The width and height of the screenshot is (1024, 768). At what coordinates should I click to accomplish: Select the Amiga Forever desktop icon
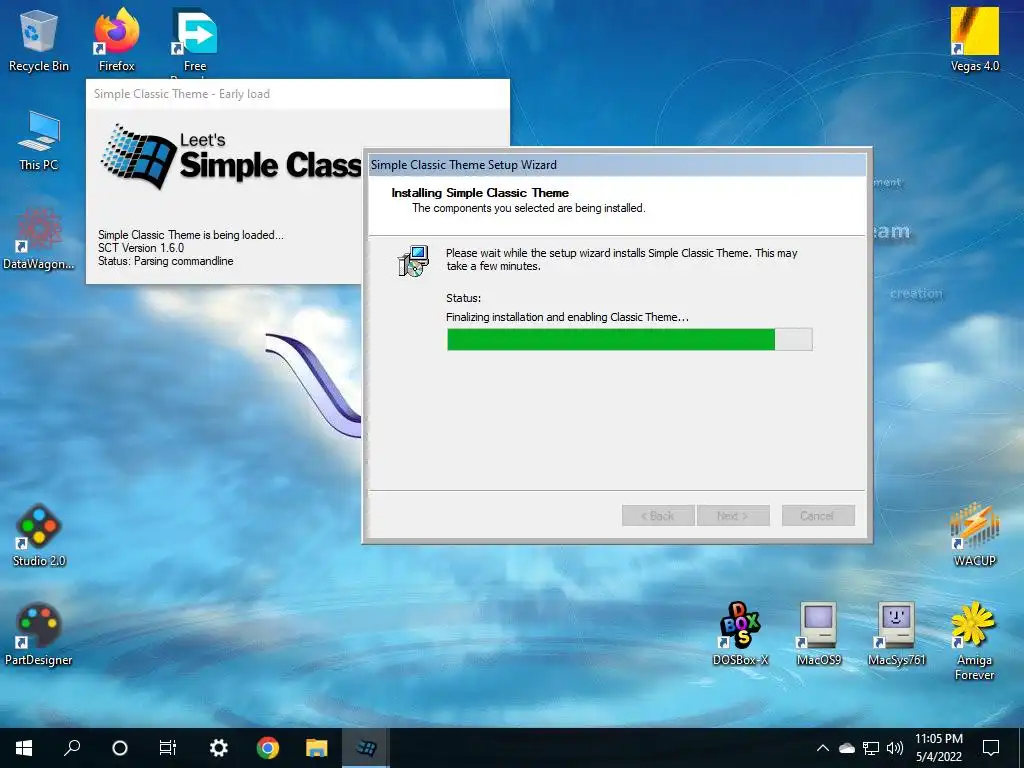click(x=974, y=641)
